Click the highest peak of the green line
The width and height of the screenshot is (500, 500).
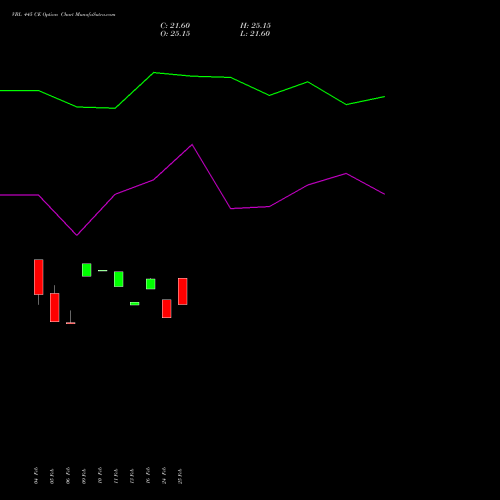154,72
